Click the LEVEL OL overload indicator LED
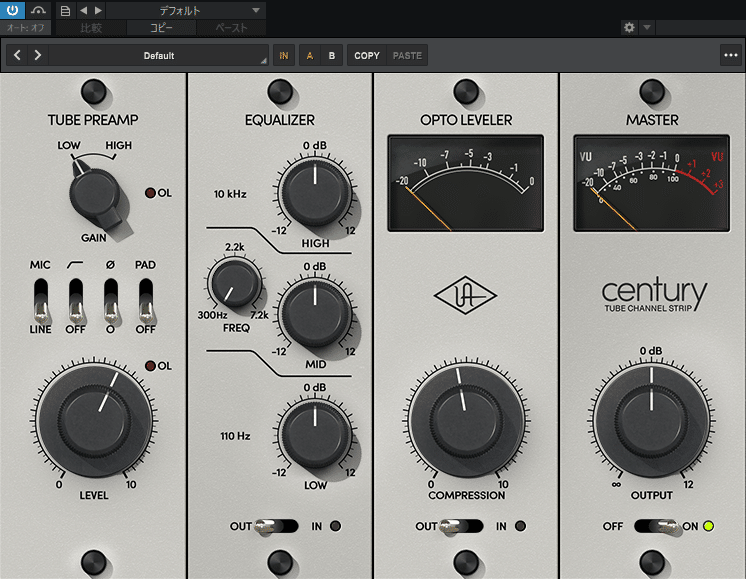Viewport: 746px width, 579px height. point(150,366)
